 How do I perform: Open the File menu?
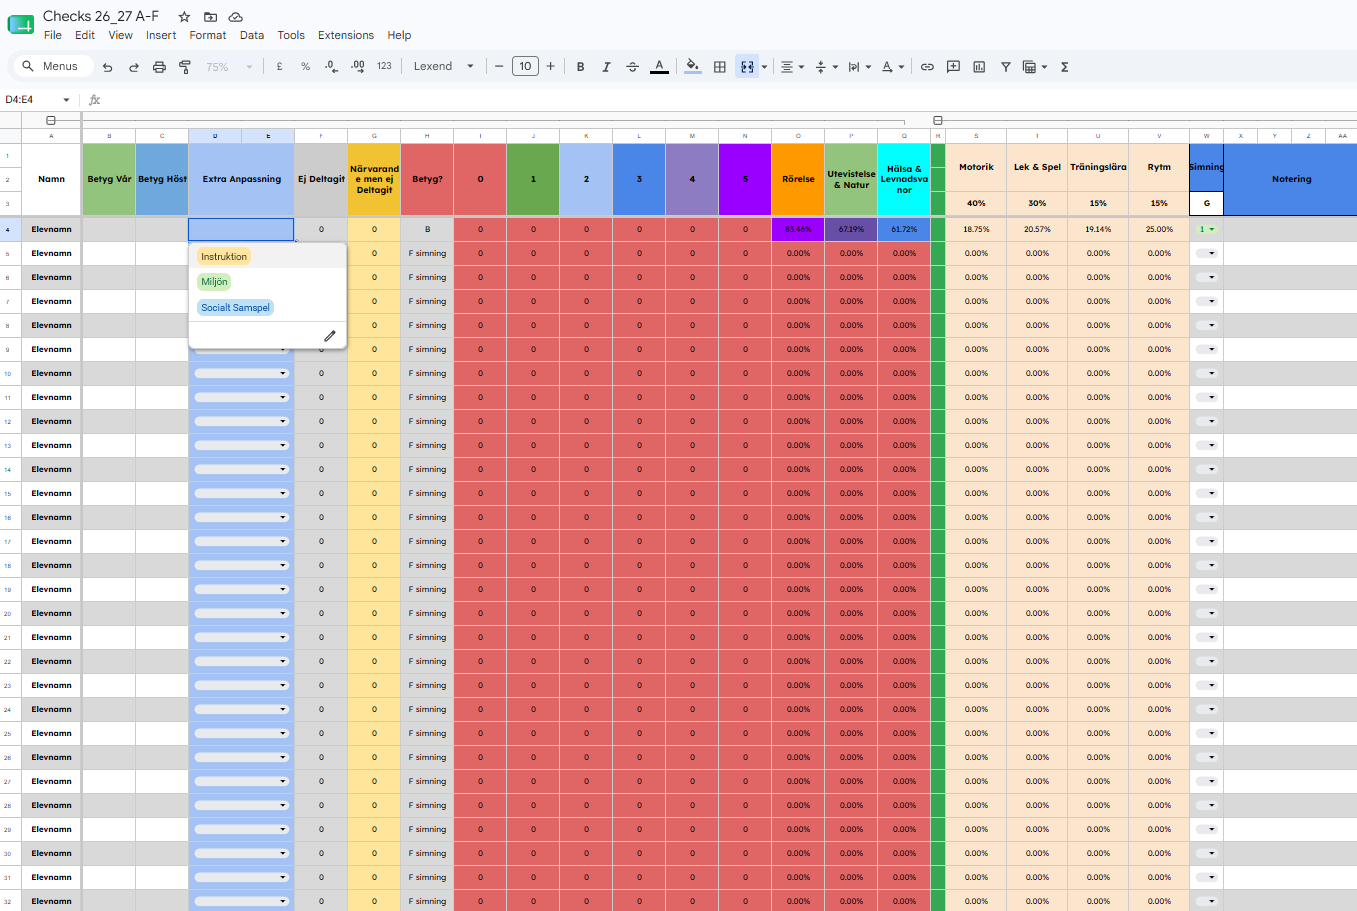[53, 35]
